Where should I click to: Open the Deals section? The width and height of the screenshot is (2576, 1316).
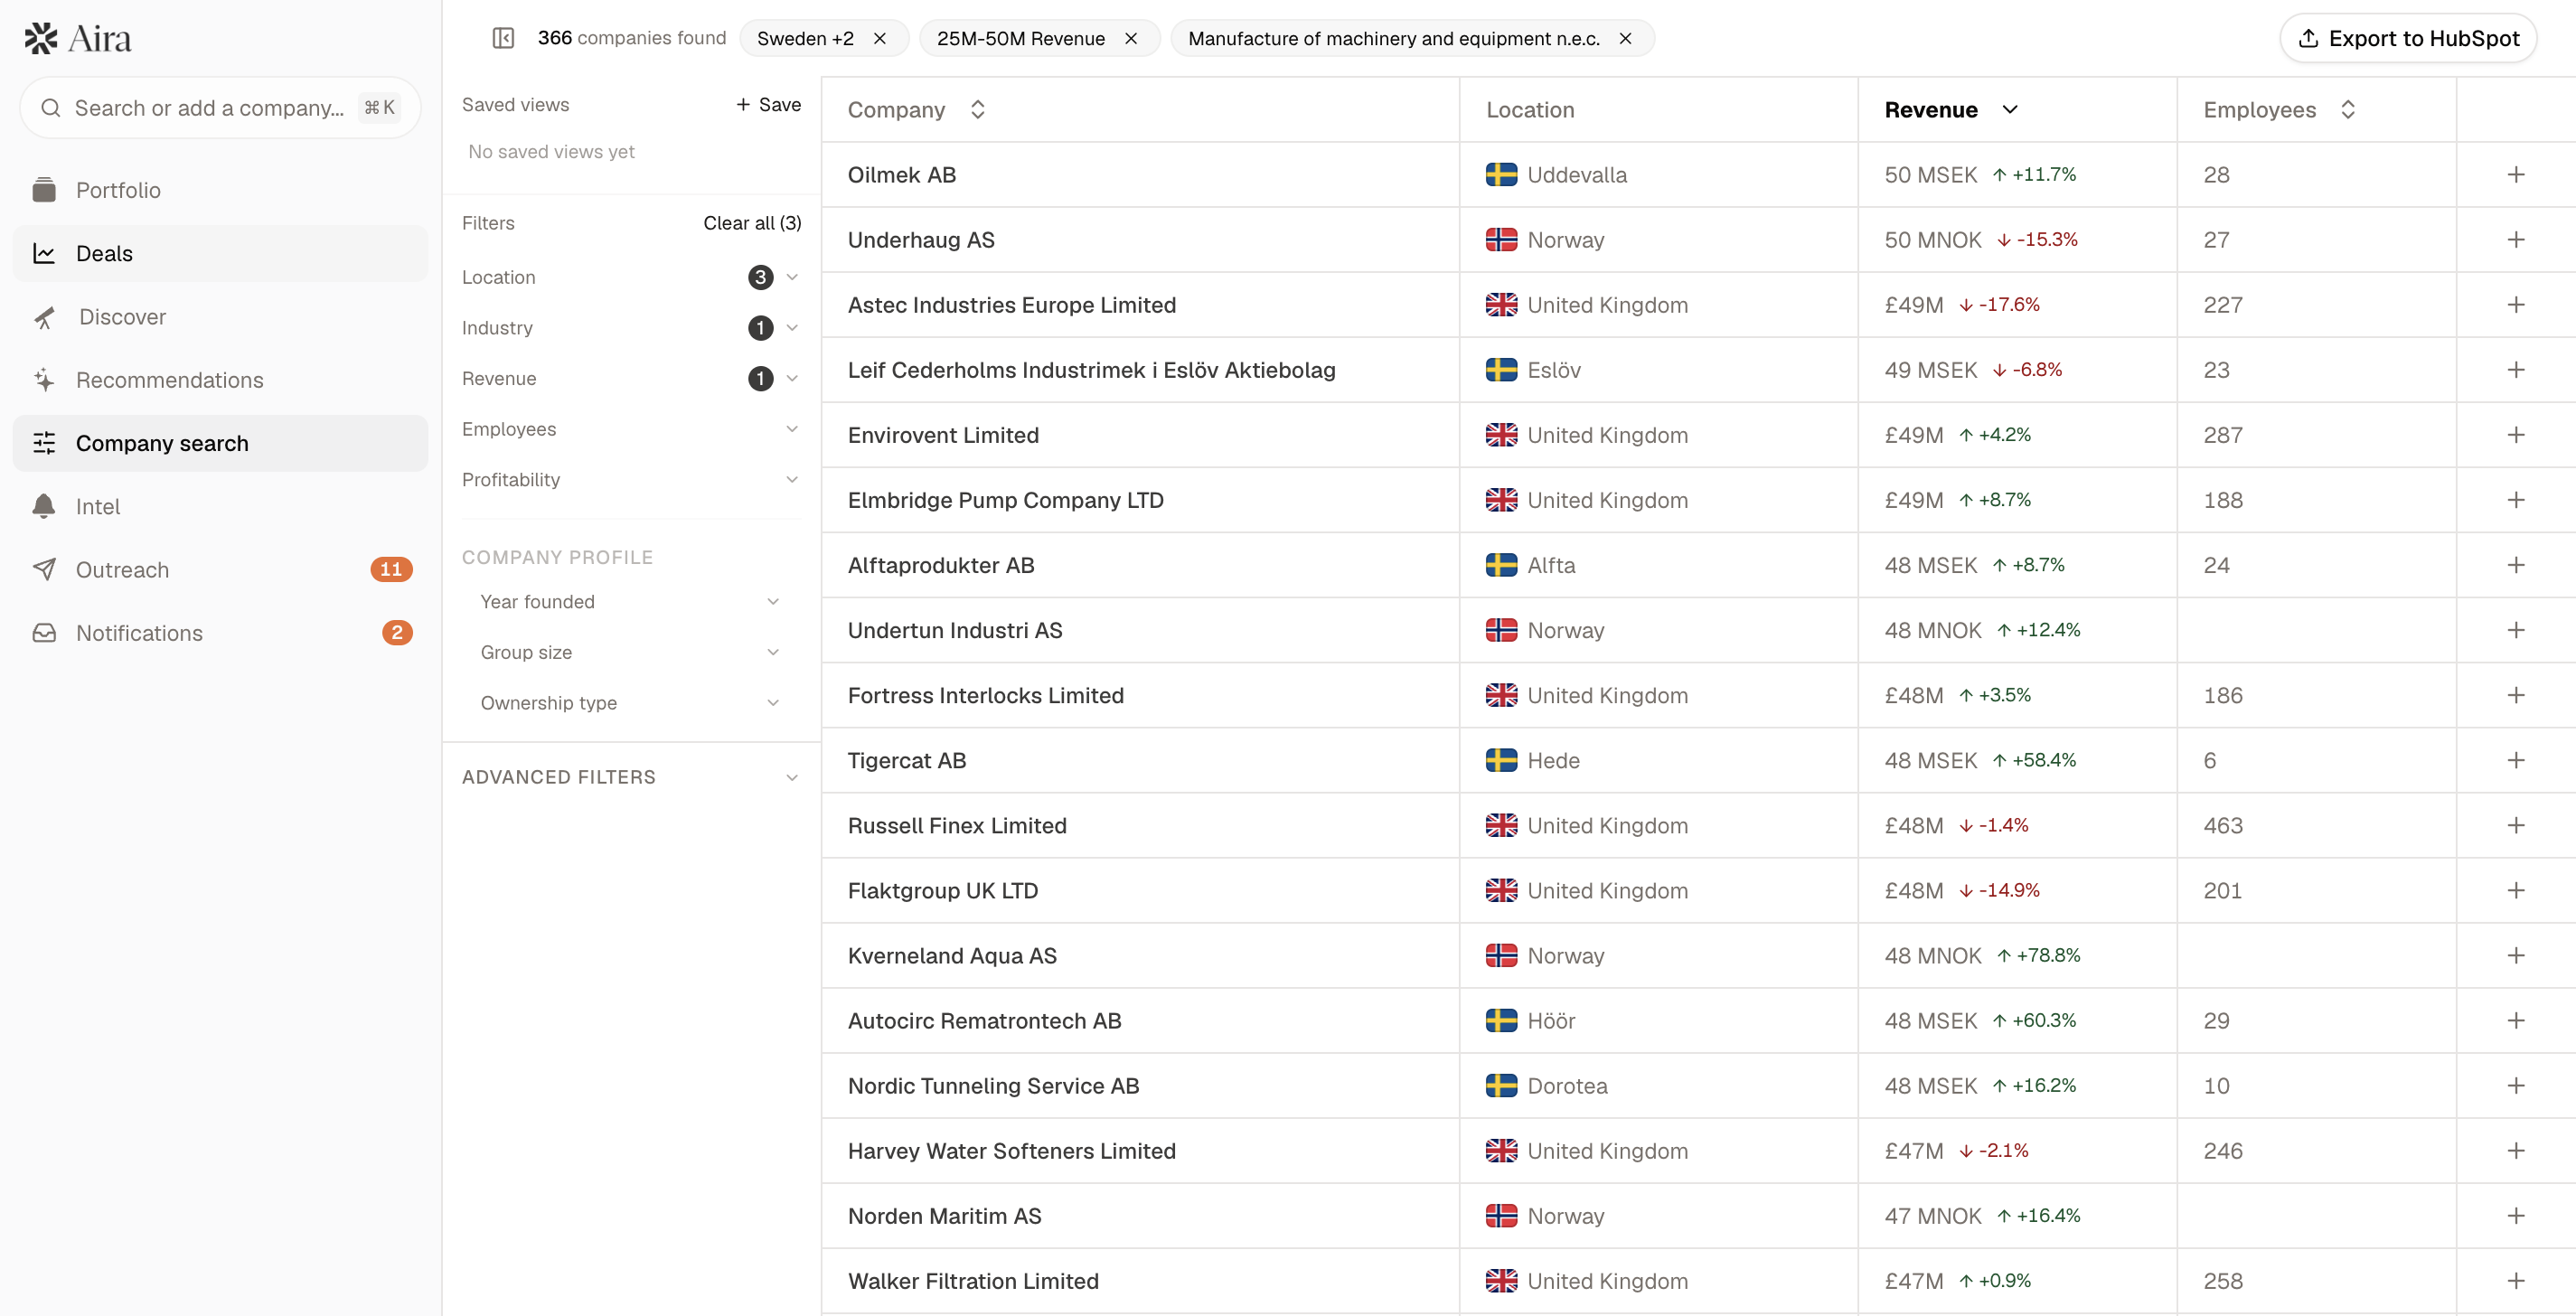(x=220, y=253)
